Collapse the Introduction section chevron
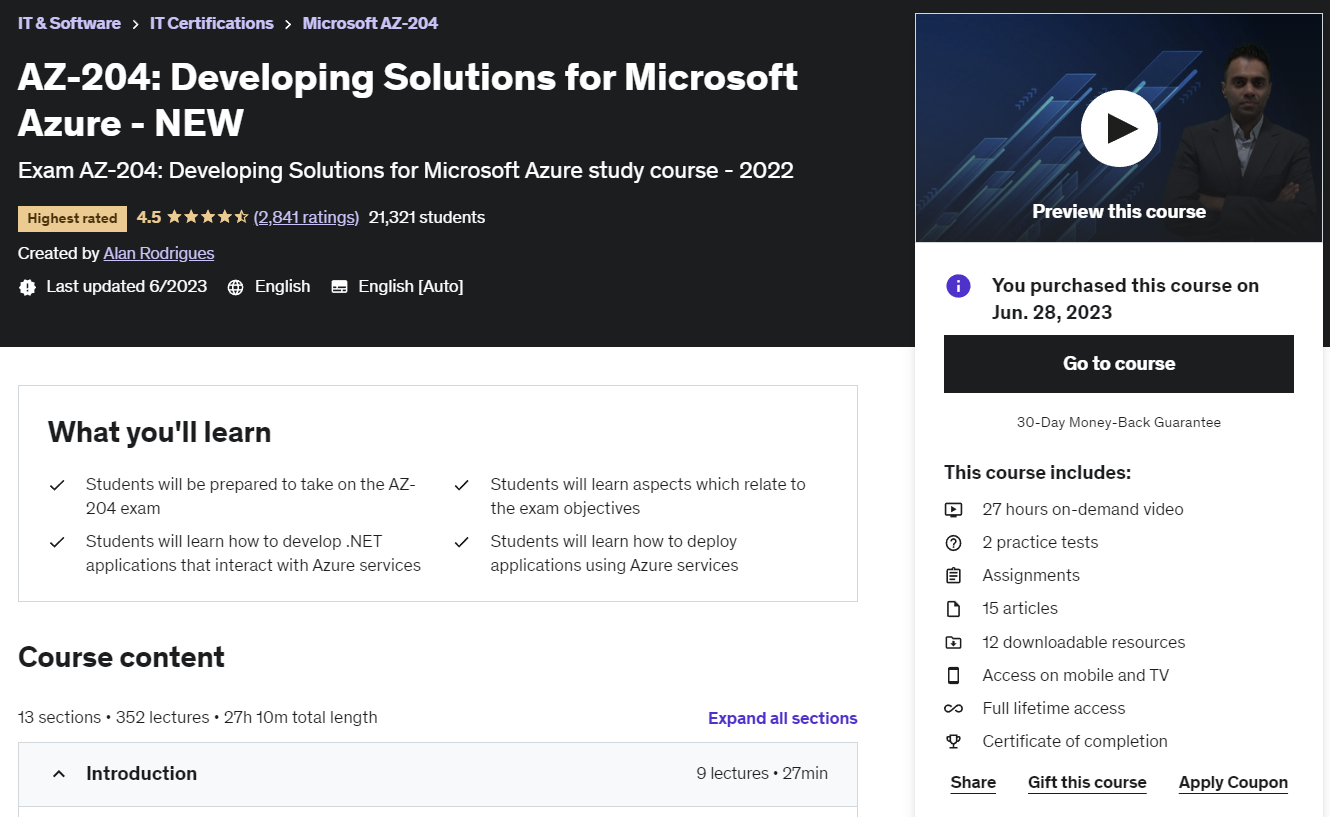 point(59,774)
